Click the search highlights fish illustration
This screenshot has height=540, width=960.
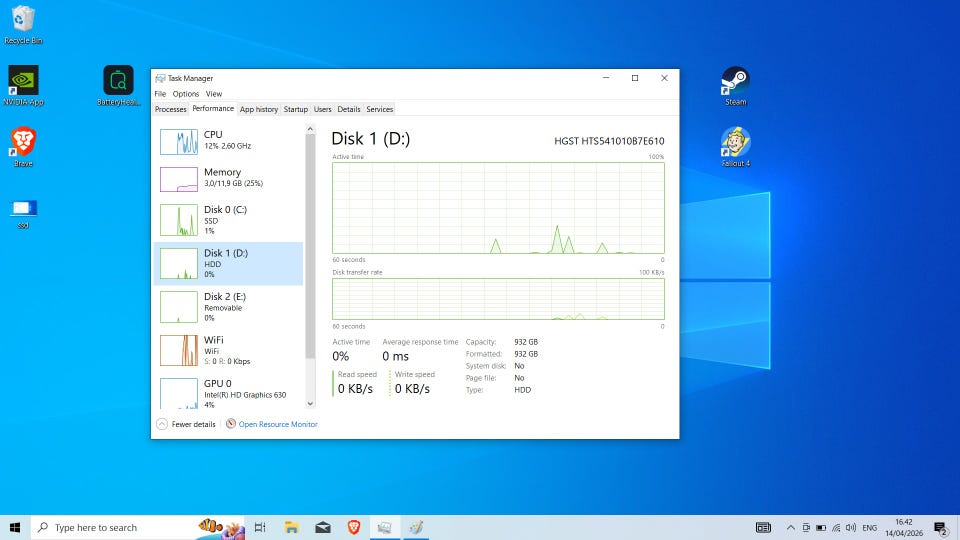coord(221,527)
